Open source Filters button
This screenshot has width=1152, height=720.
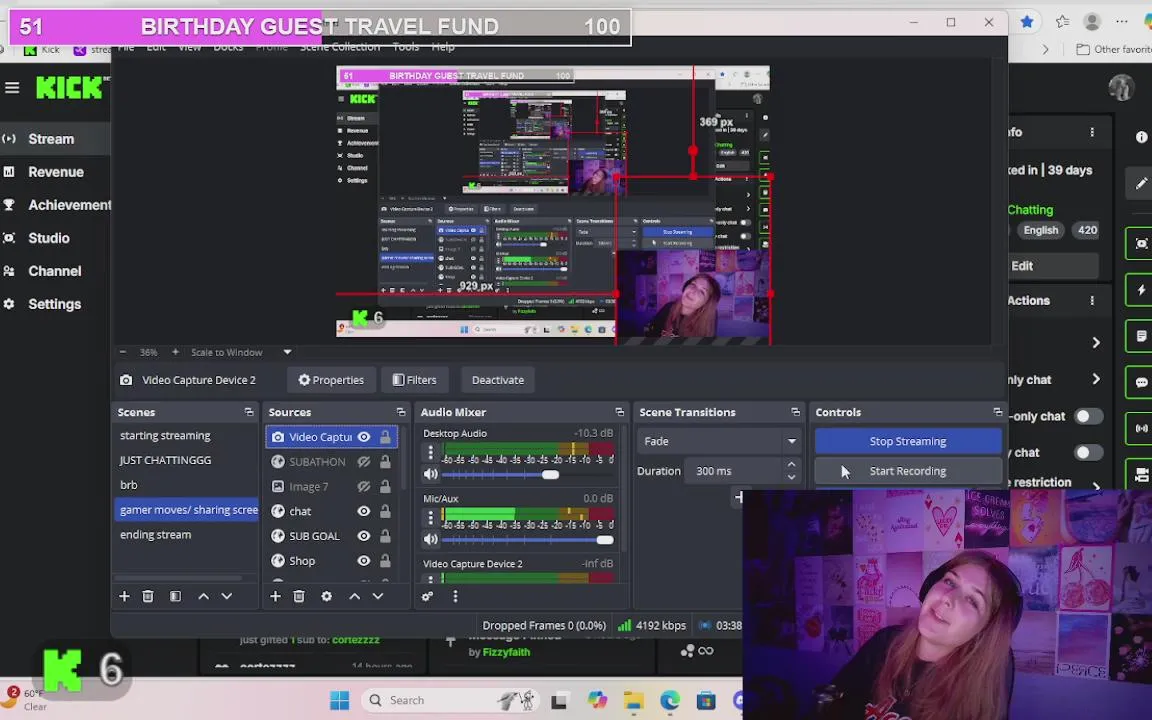click(415, 380)
